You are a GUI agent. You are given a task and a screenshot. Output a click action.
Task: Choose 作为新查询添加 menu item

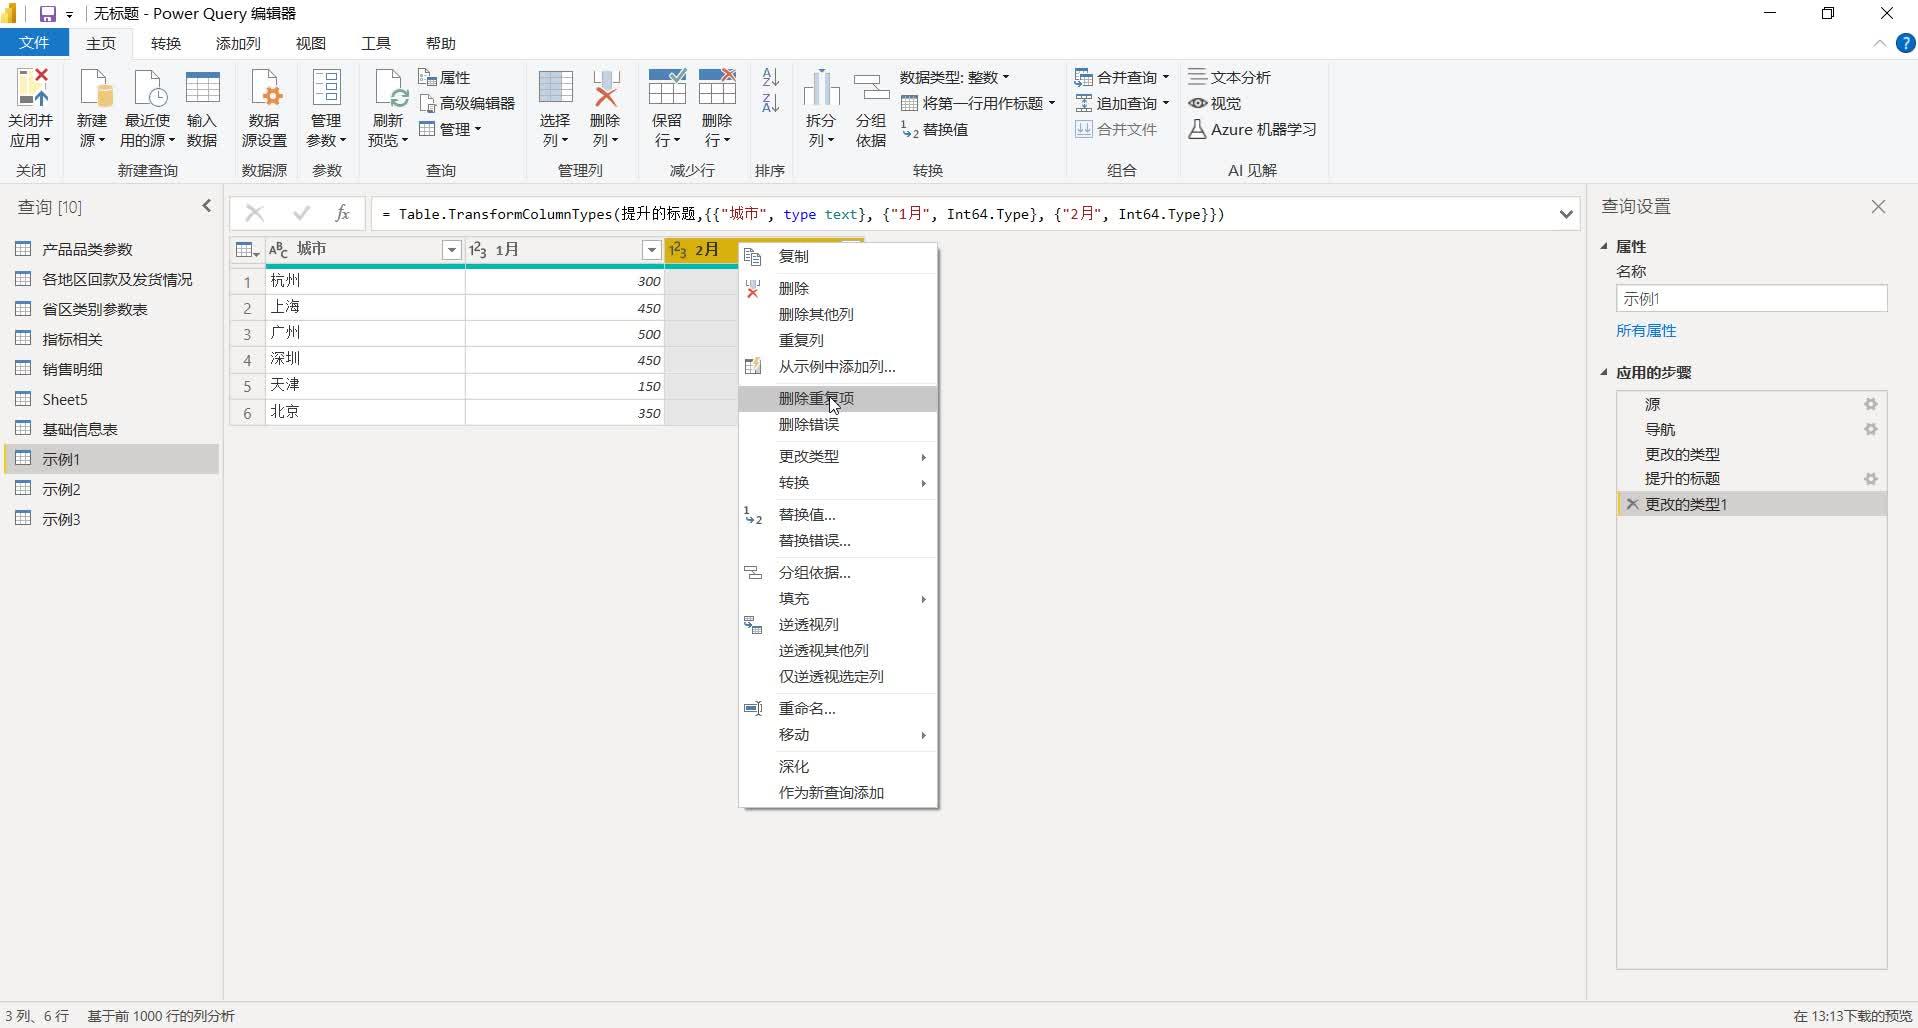coord(838,792)
